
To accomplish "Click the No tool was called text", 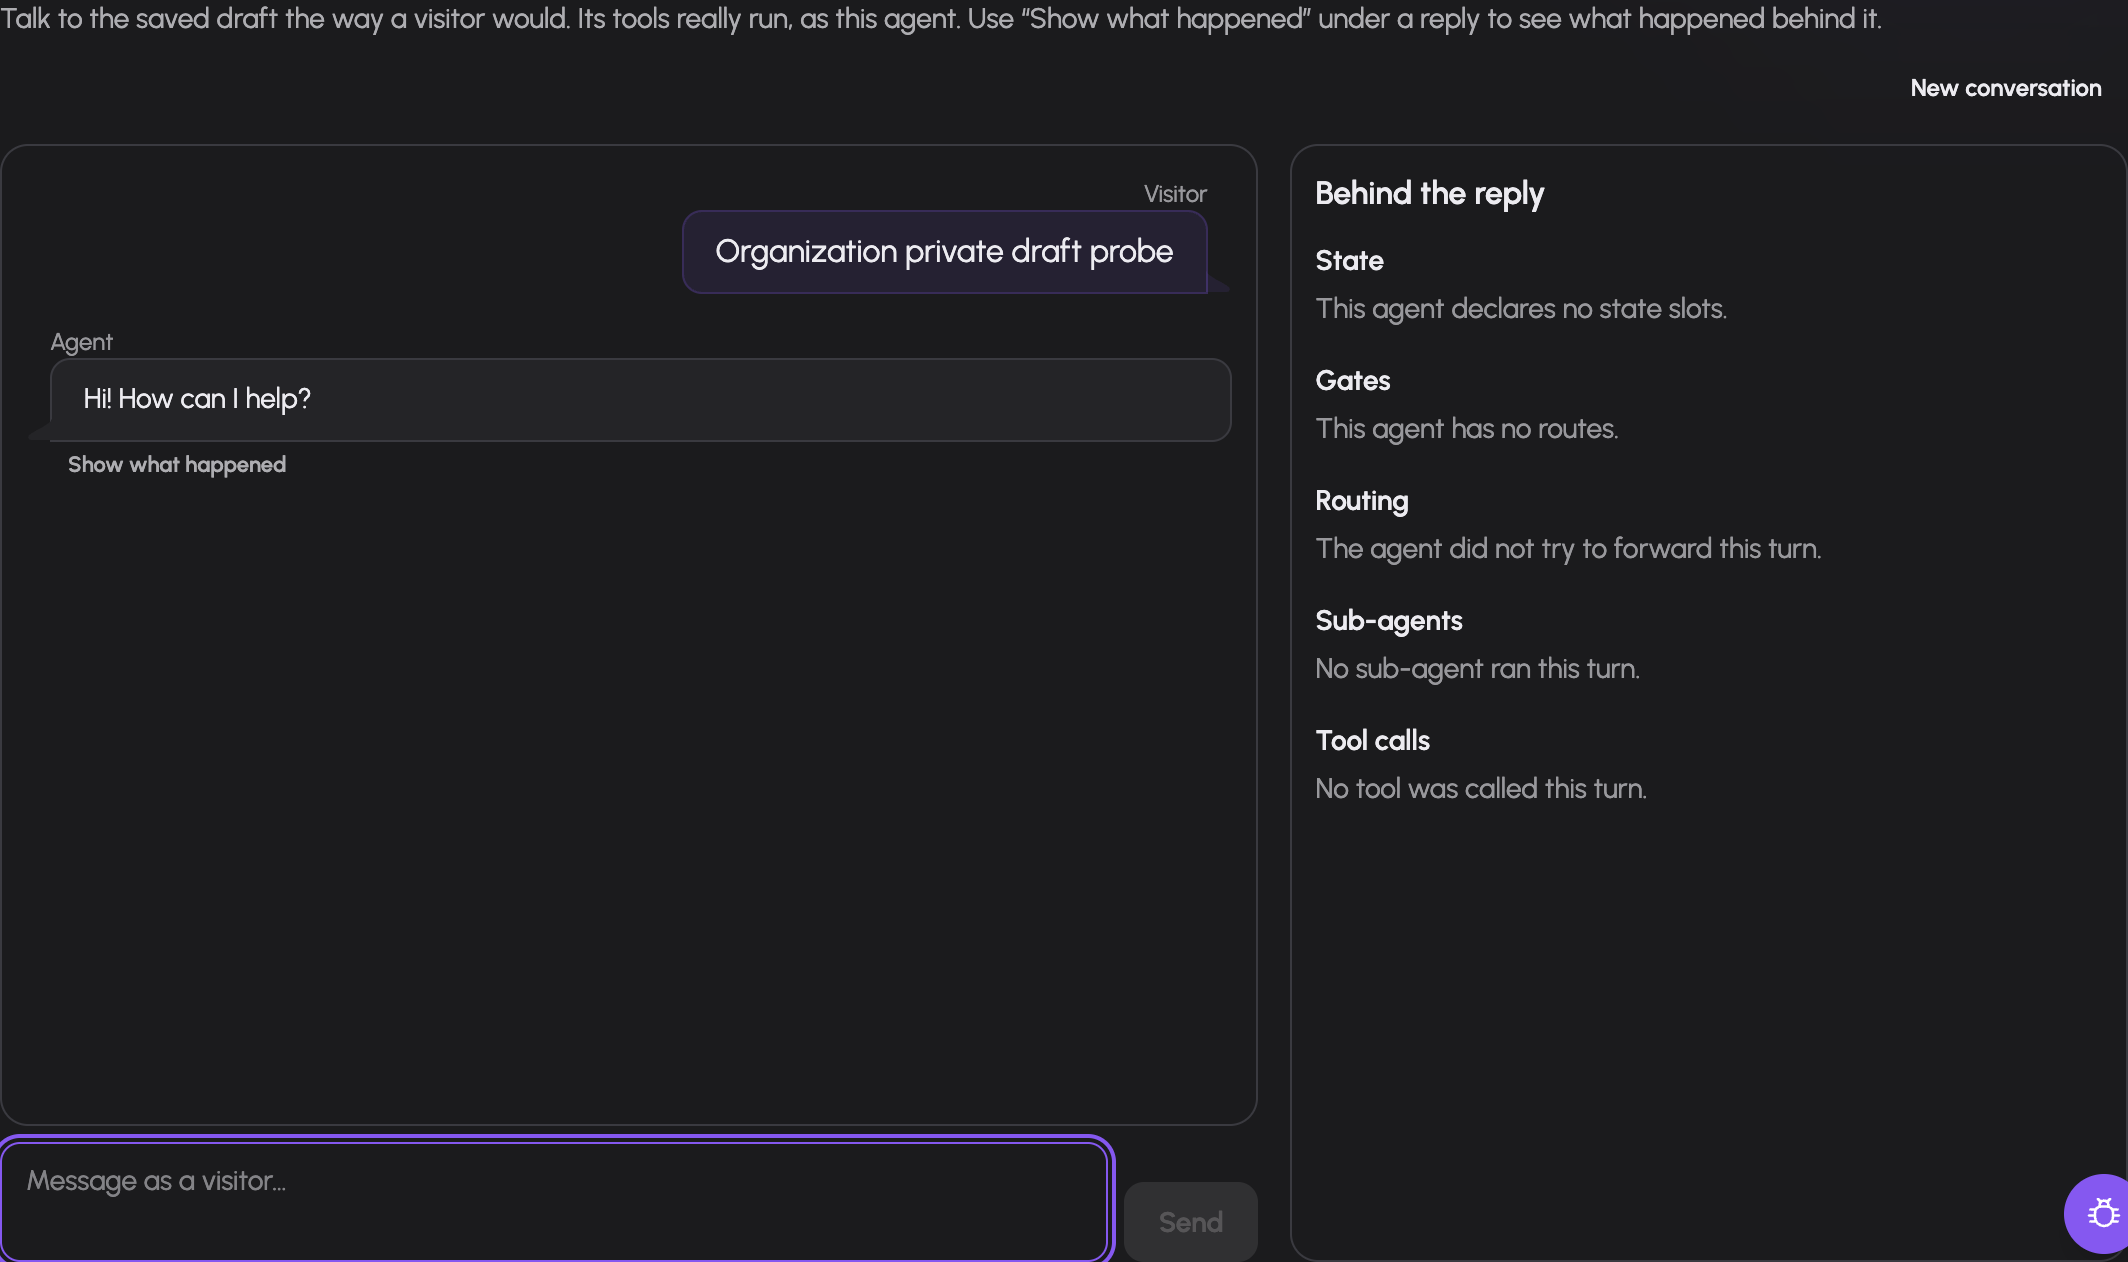I will click(1480, 789).
